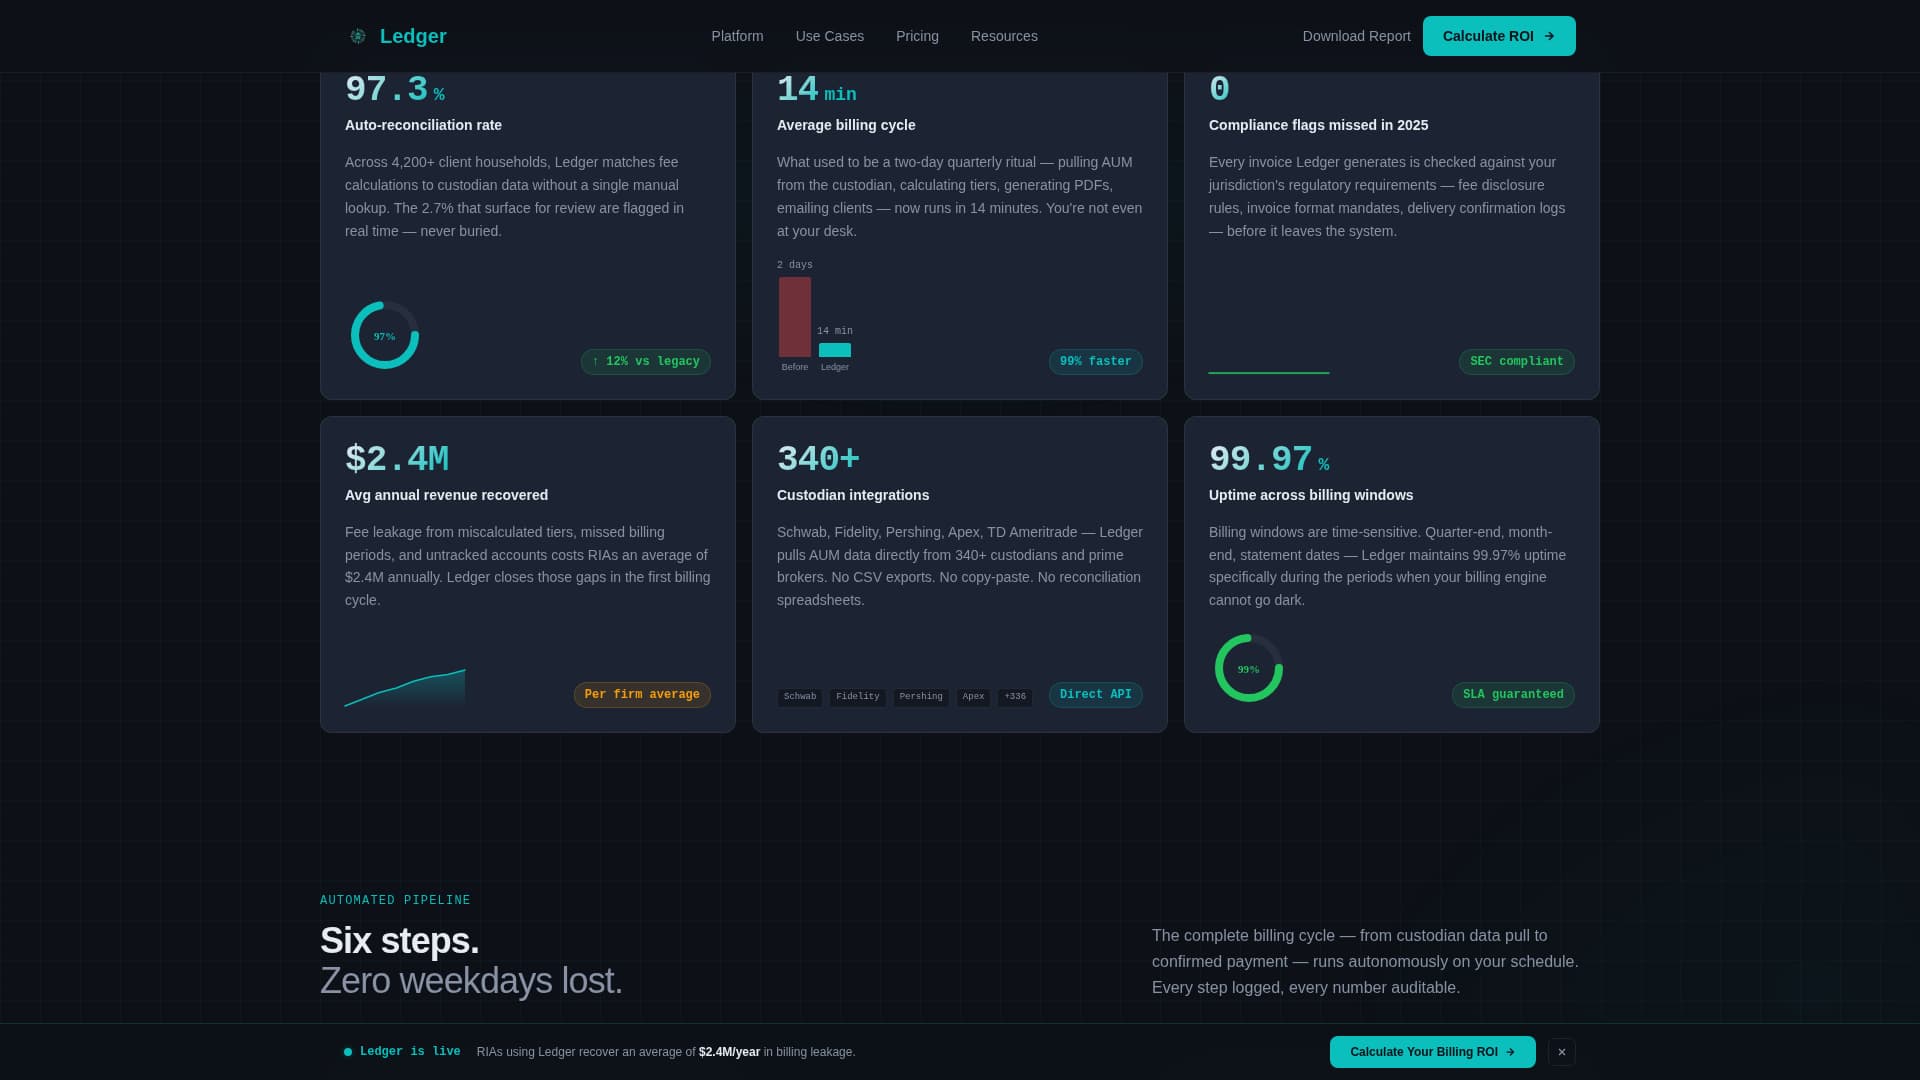Click 'Compliance flags missed in 2025' heading

[1318, 125]
